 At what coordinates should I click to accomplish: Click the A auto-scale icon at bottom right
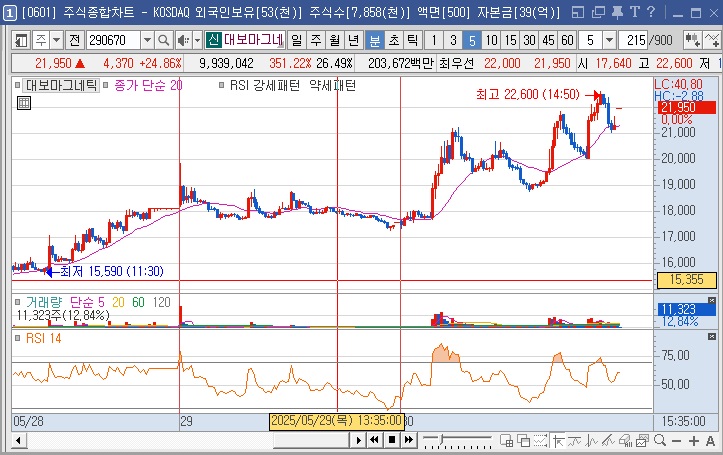(x=710, y=441)
